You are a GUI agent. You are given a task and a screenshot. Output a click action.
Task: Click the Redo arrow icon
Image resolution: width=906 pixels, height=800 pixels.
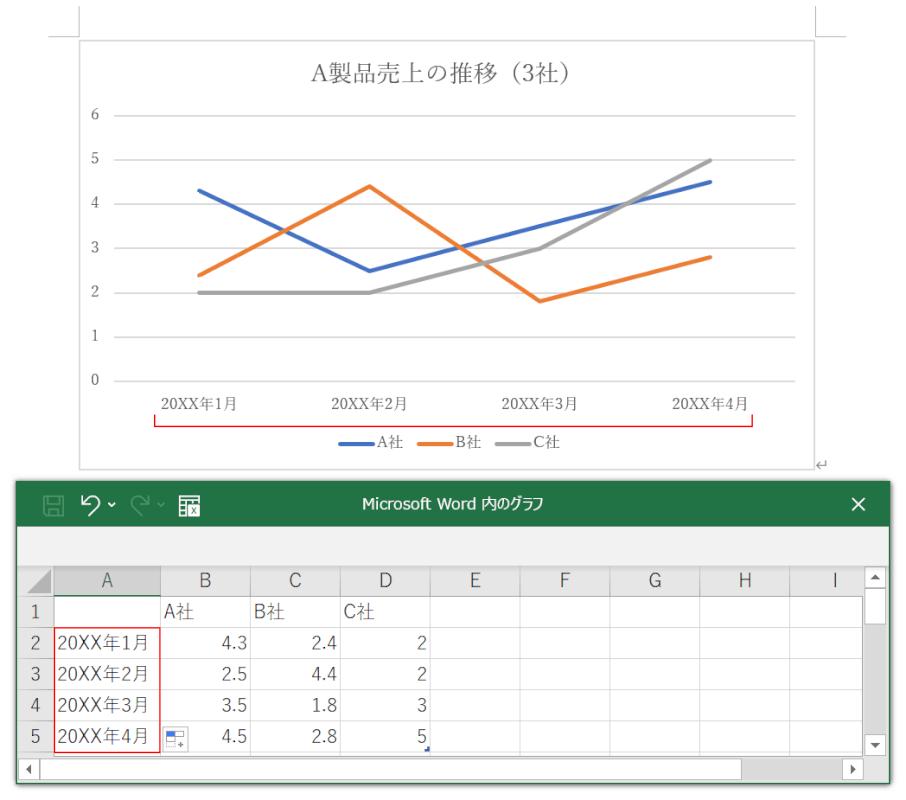click(x=140, y=505)
